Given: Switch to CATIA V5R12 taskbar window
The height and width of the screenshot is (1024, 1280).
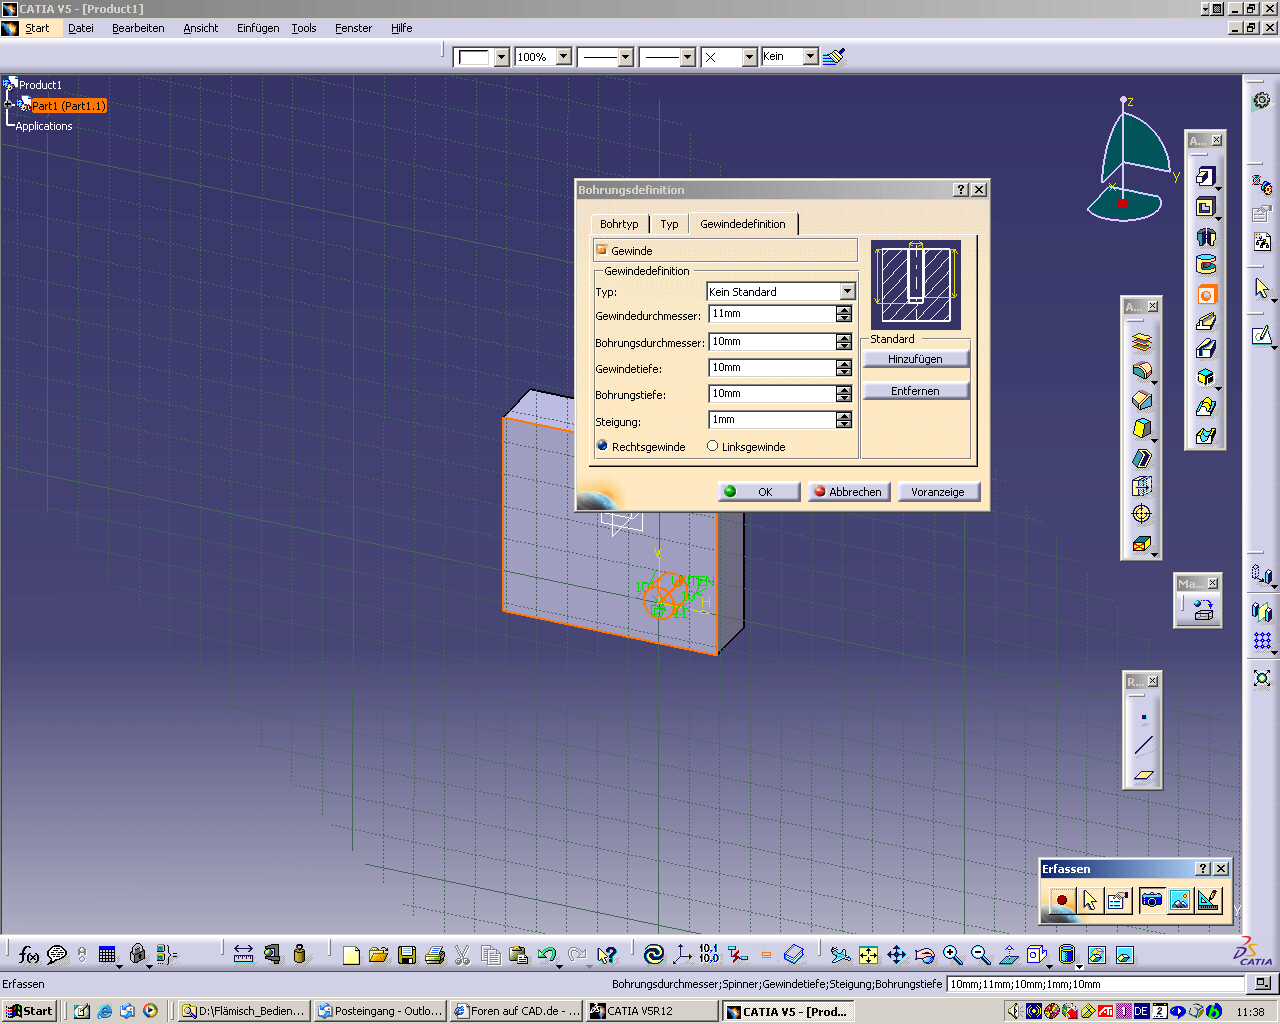Looking at the screenshot, I should (x=652, y=1011).
